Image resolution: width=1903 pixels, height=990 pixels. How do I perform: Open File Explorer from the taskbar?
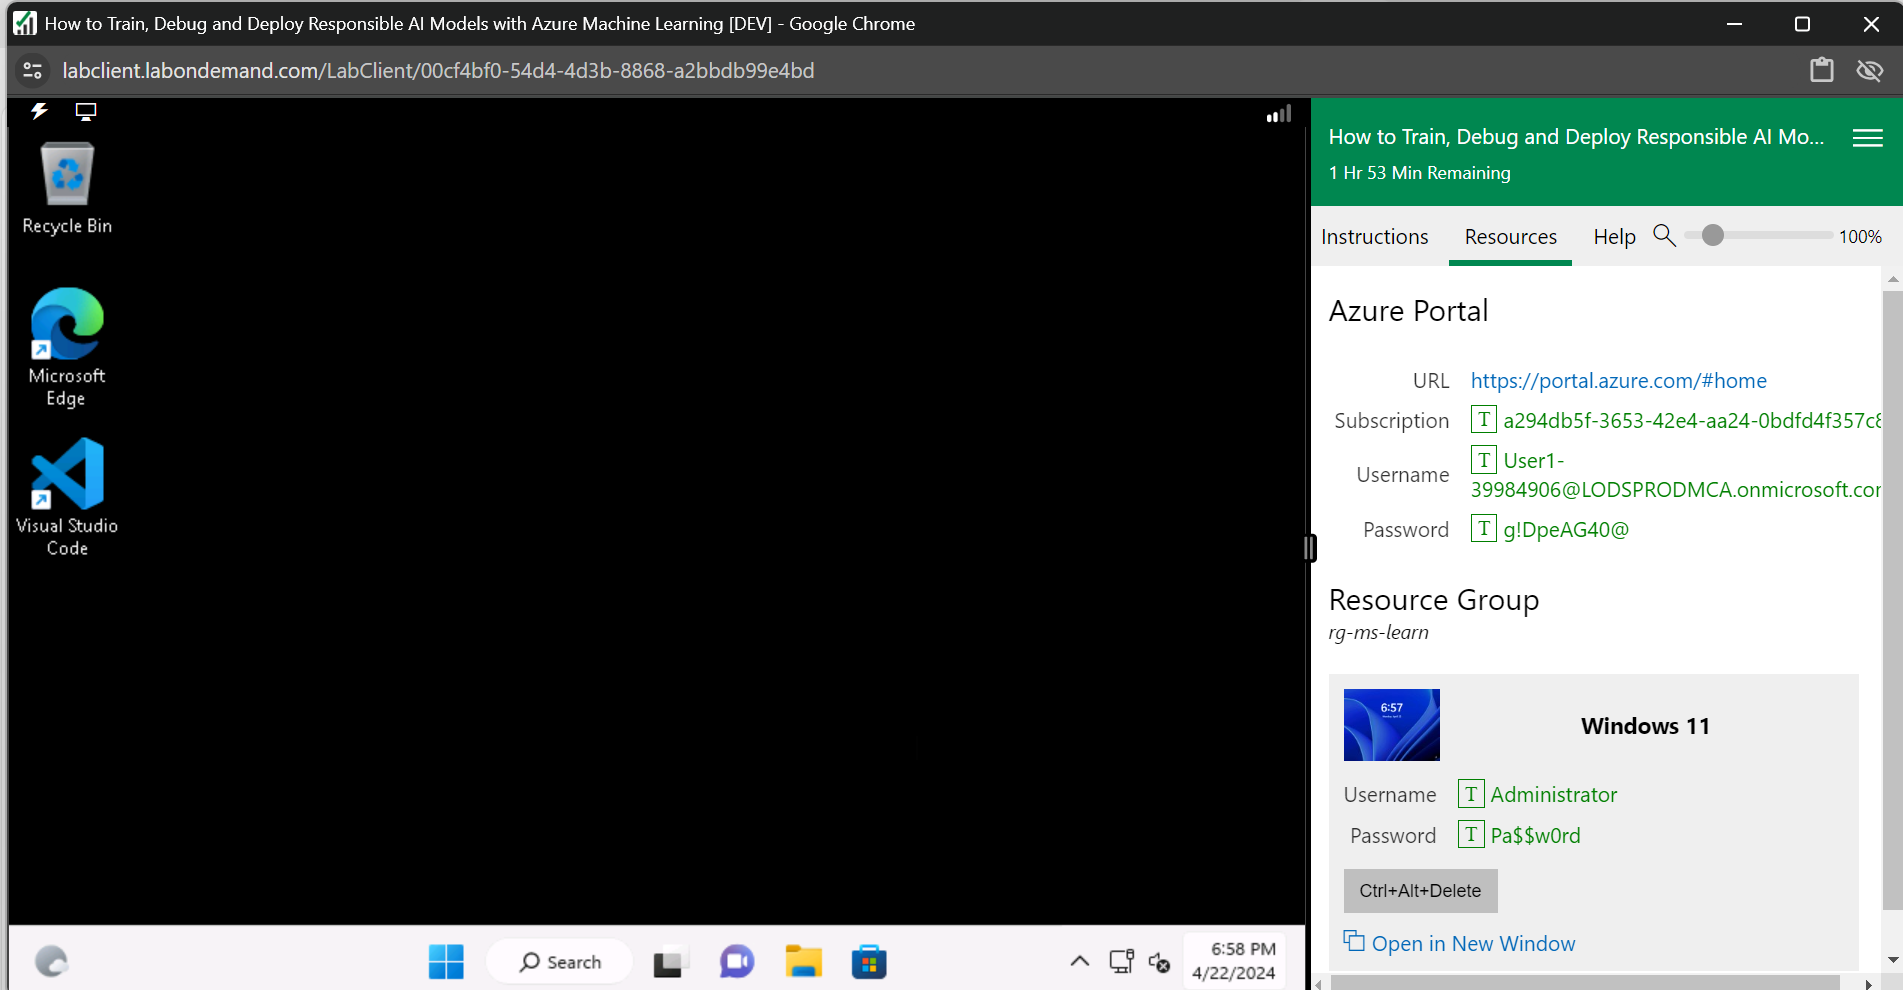[x=803, y=962]
